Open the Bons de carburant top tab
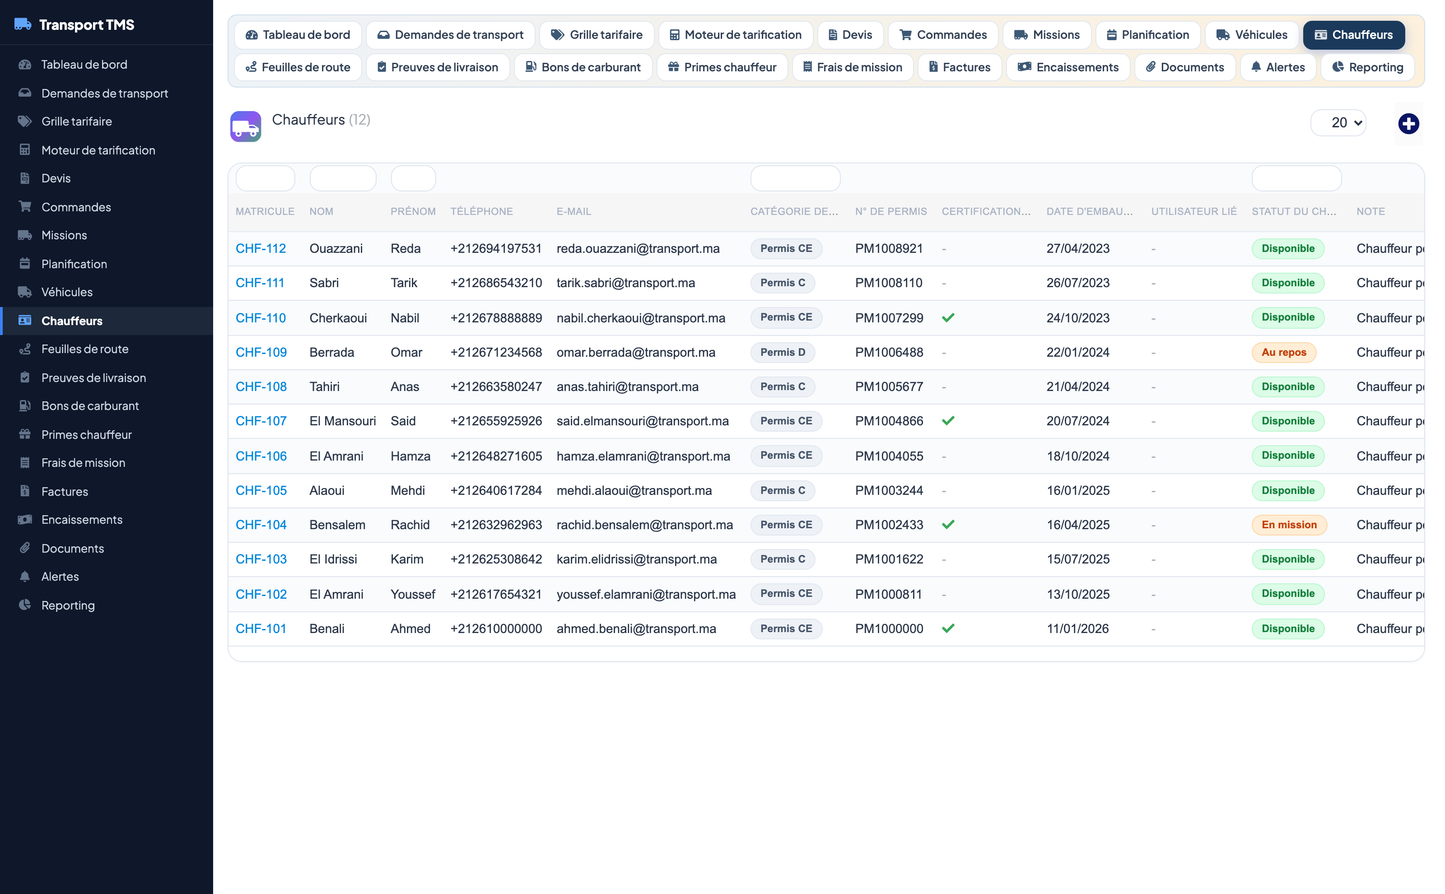Screen dimensions: 1445x894 pyautogui.click(x=583, y=67)
